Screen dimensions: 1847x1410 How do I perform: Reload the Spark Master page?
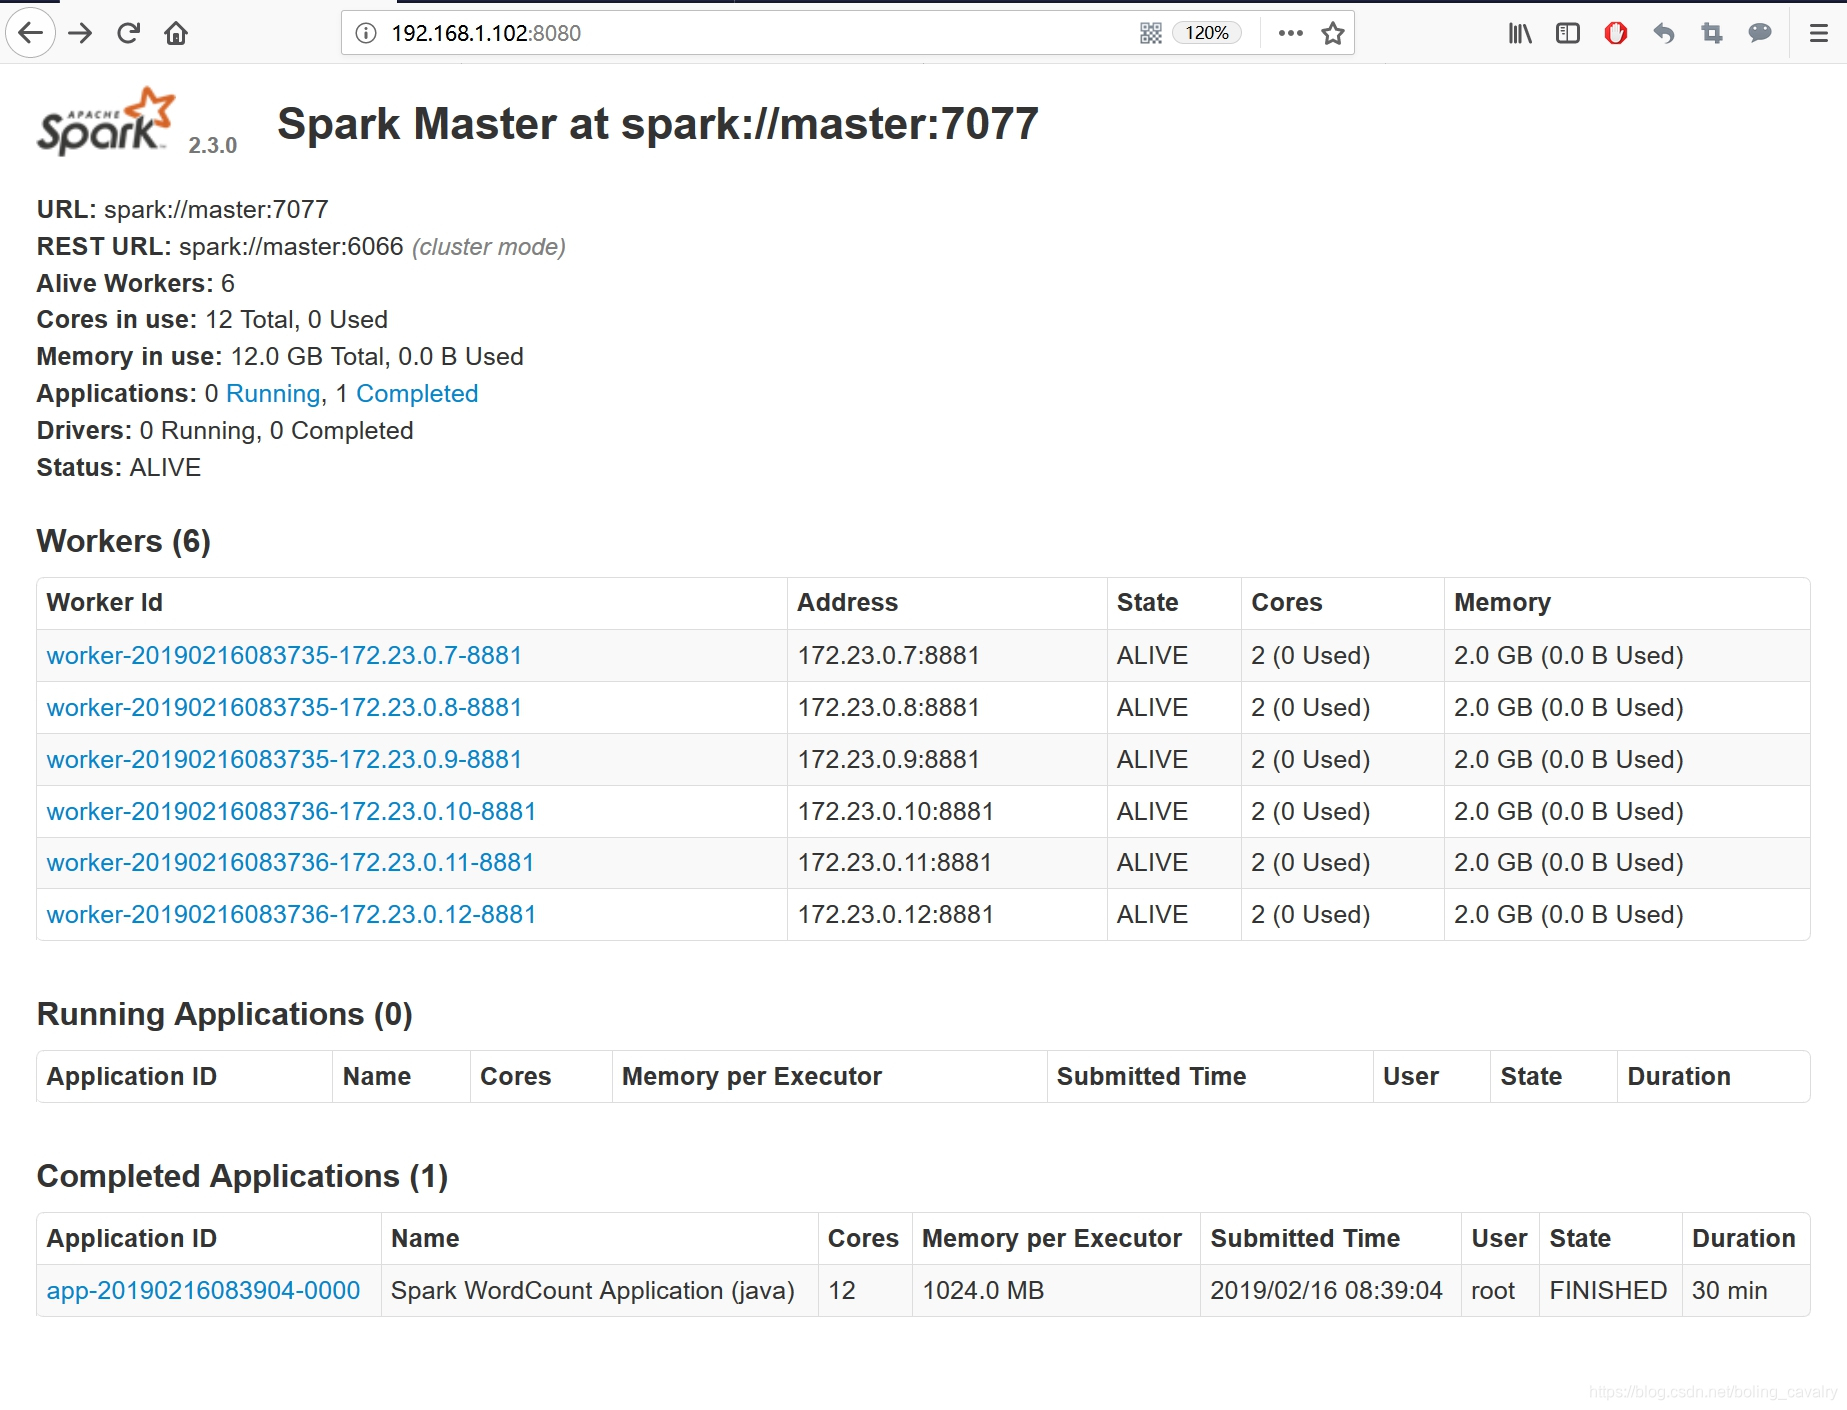point(128,33)
